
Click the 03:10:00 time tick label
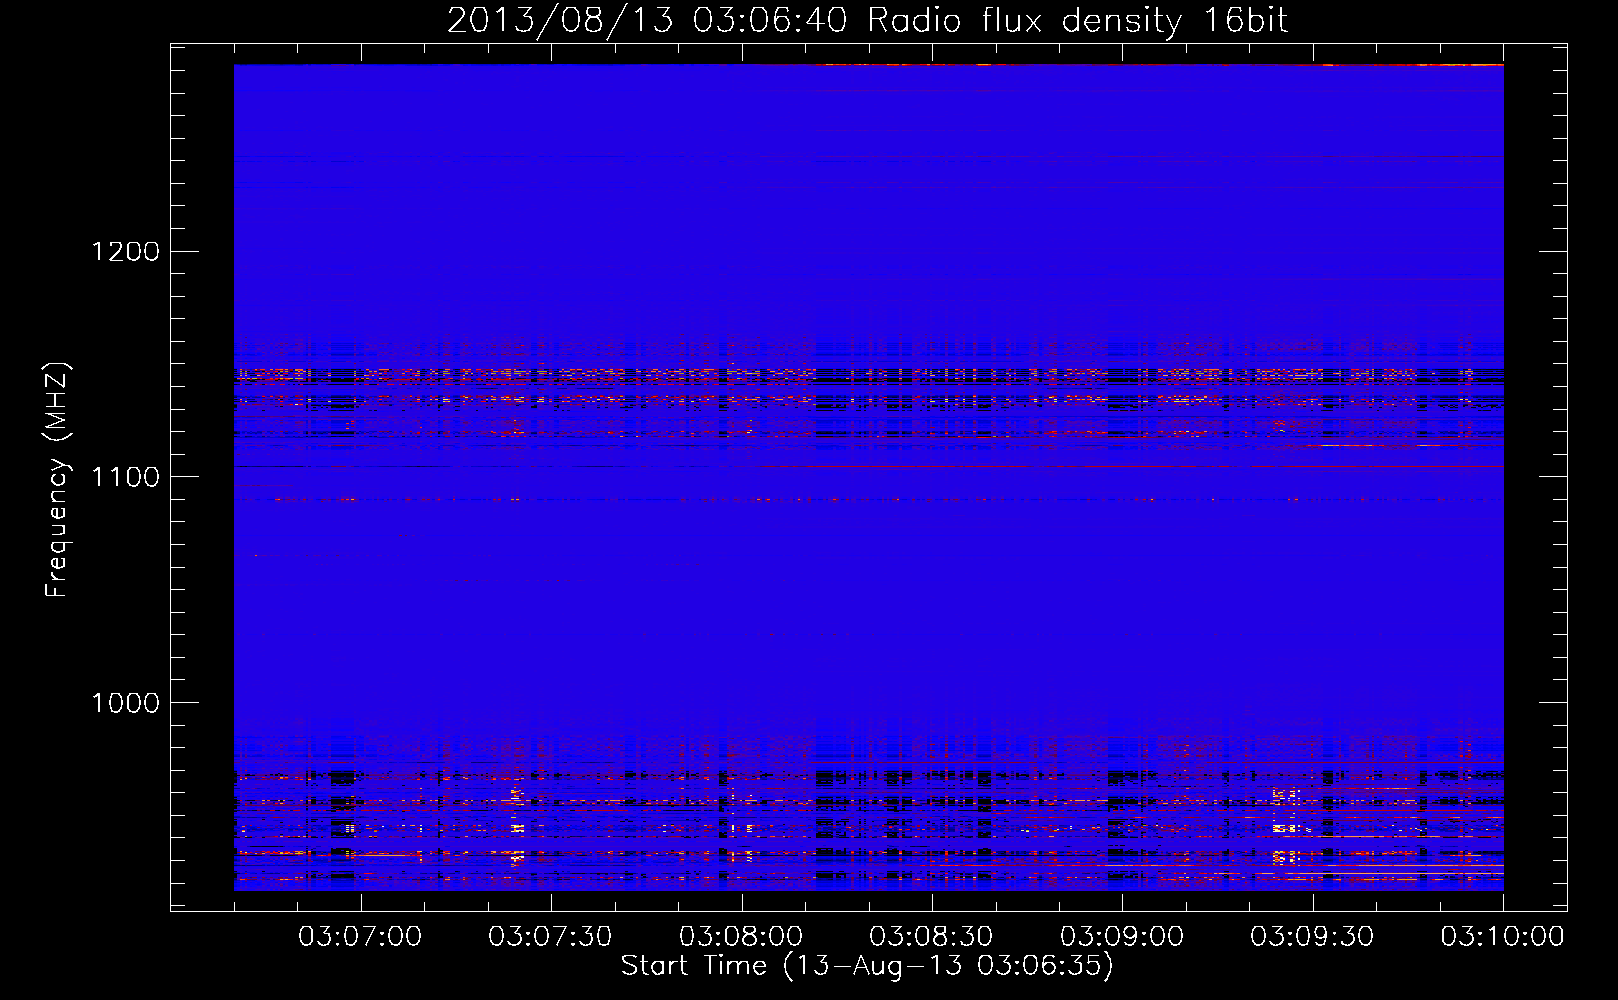pyautogui.click(x=1502, y=936)
